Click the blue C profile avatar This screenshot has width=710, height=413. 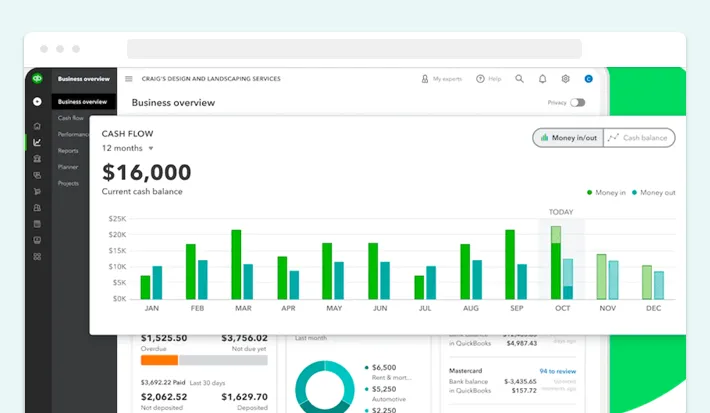tap(589, 79)
